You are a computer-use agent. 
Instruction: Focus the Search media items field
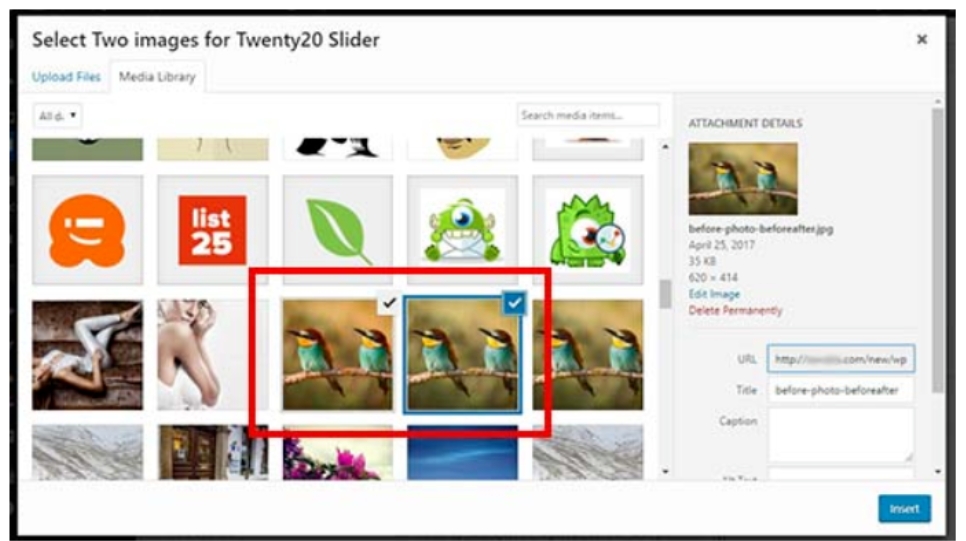coord(588,115)
